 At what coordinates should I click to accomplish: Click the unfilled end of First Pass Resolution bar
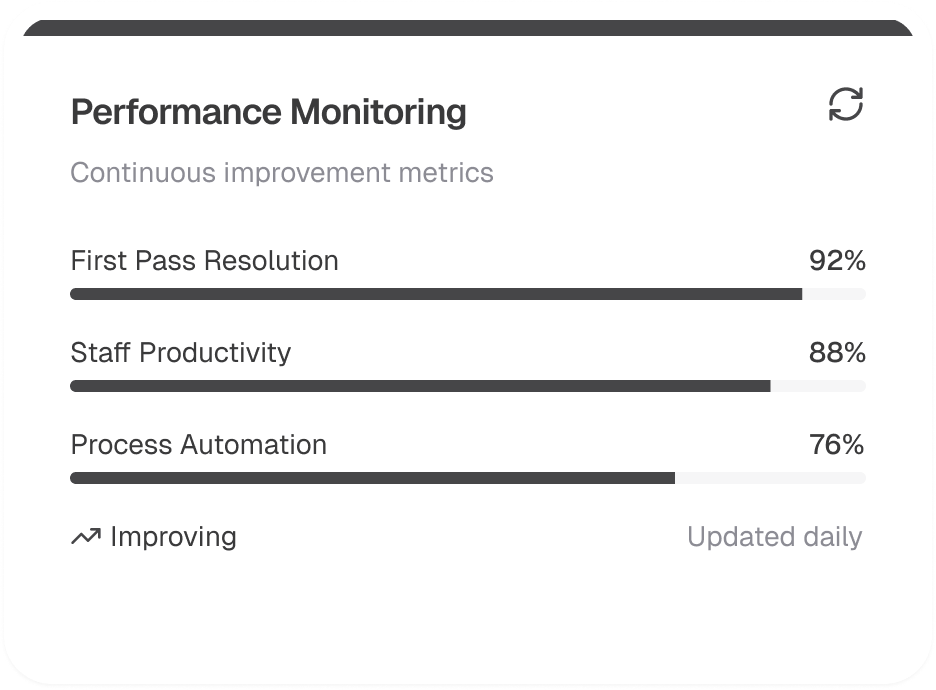834,294
